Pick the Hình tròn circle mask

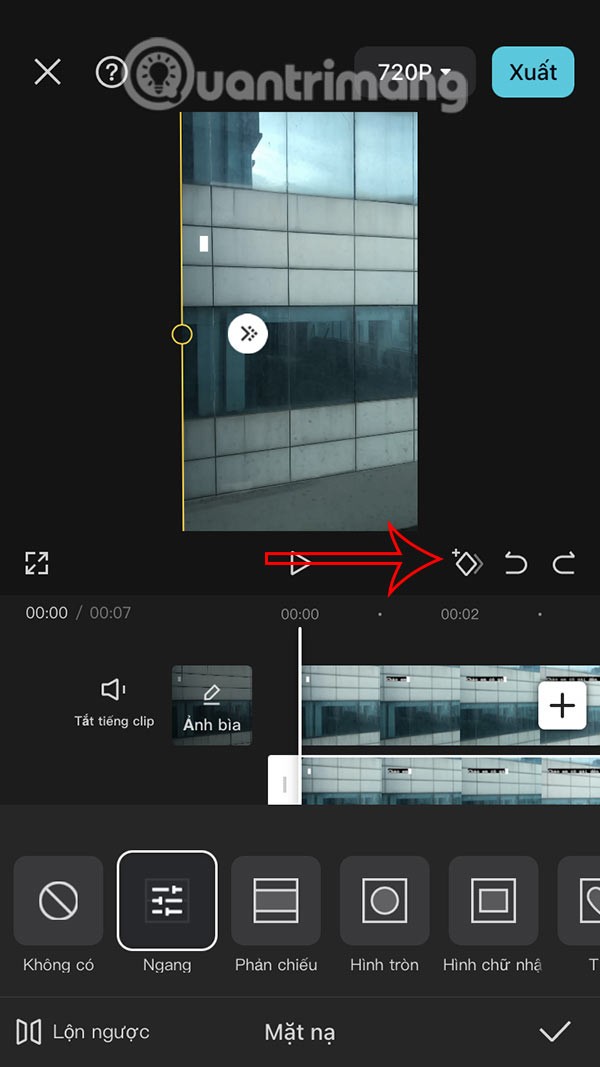384,901
